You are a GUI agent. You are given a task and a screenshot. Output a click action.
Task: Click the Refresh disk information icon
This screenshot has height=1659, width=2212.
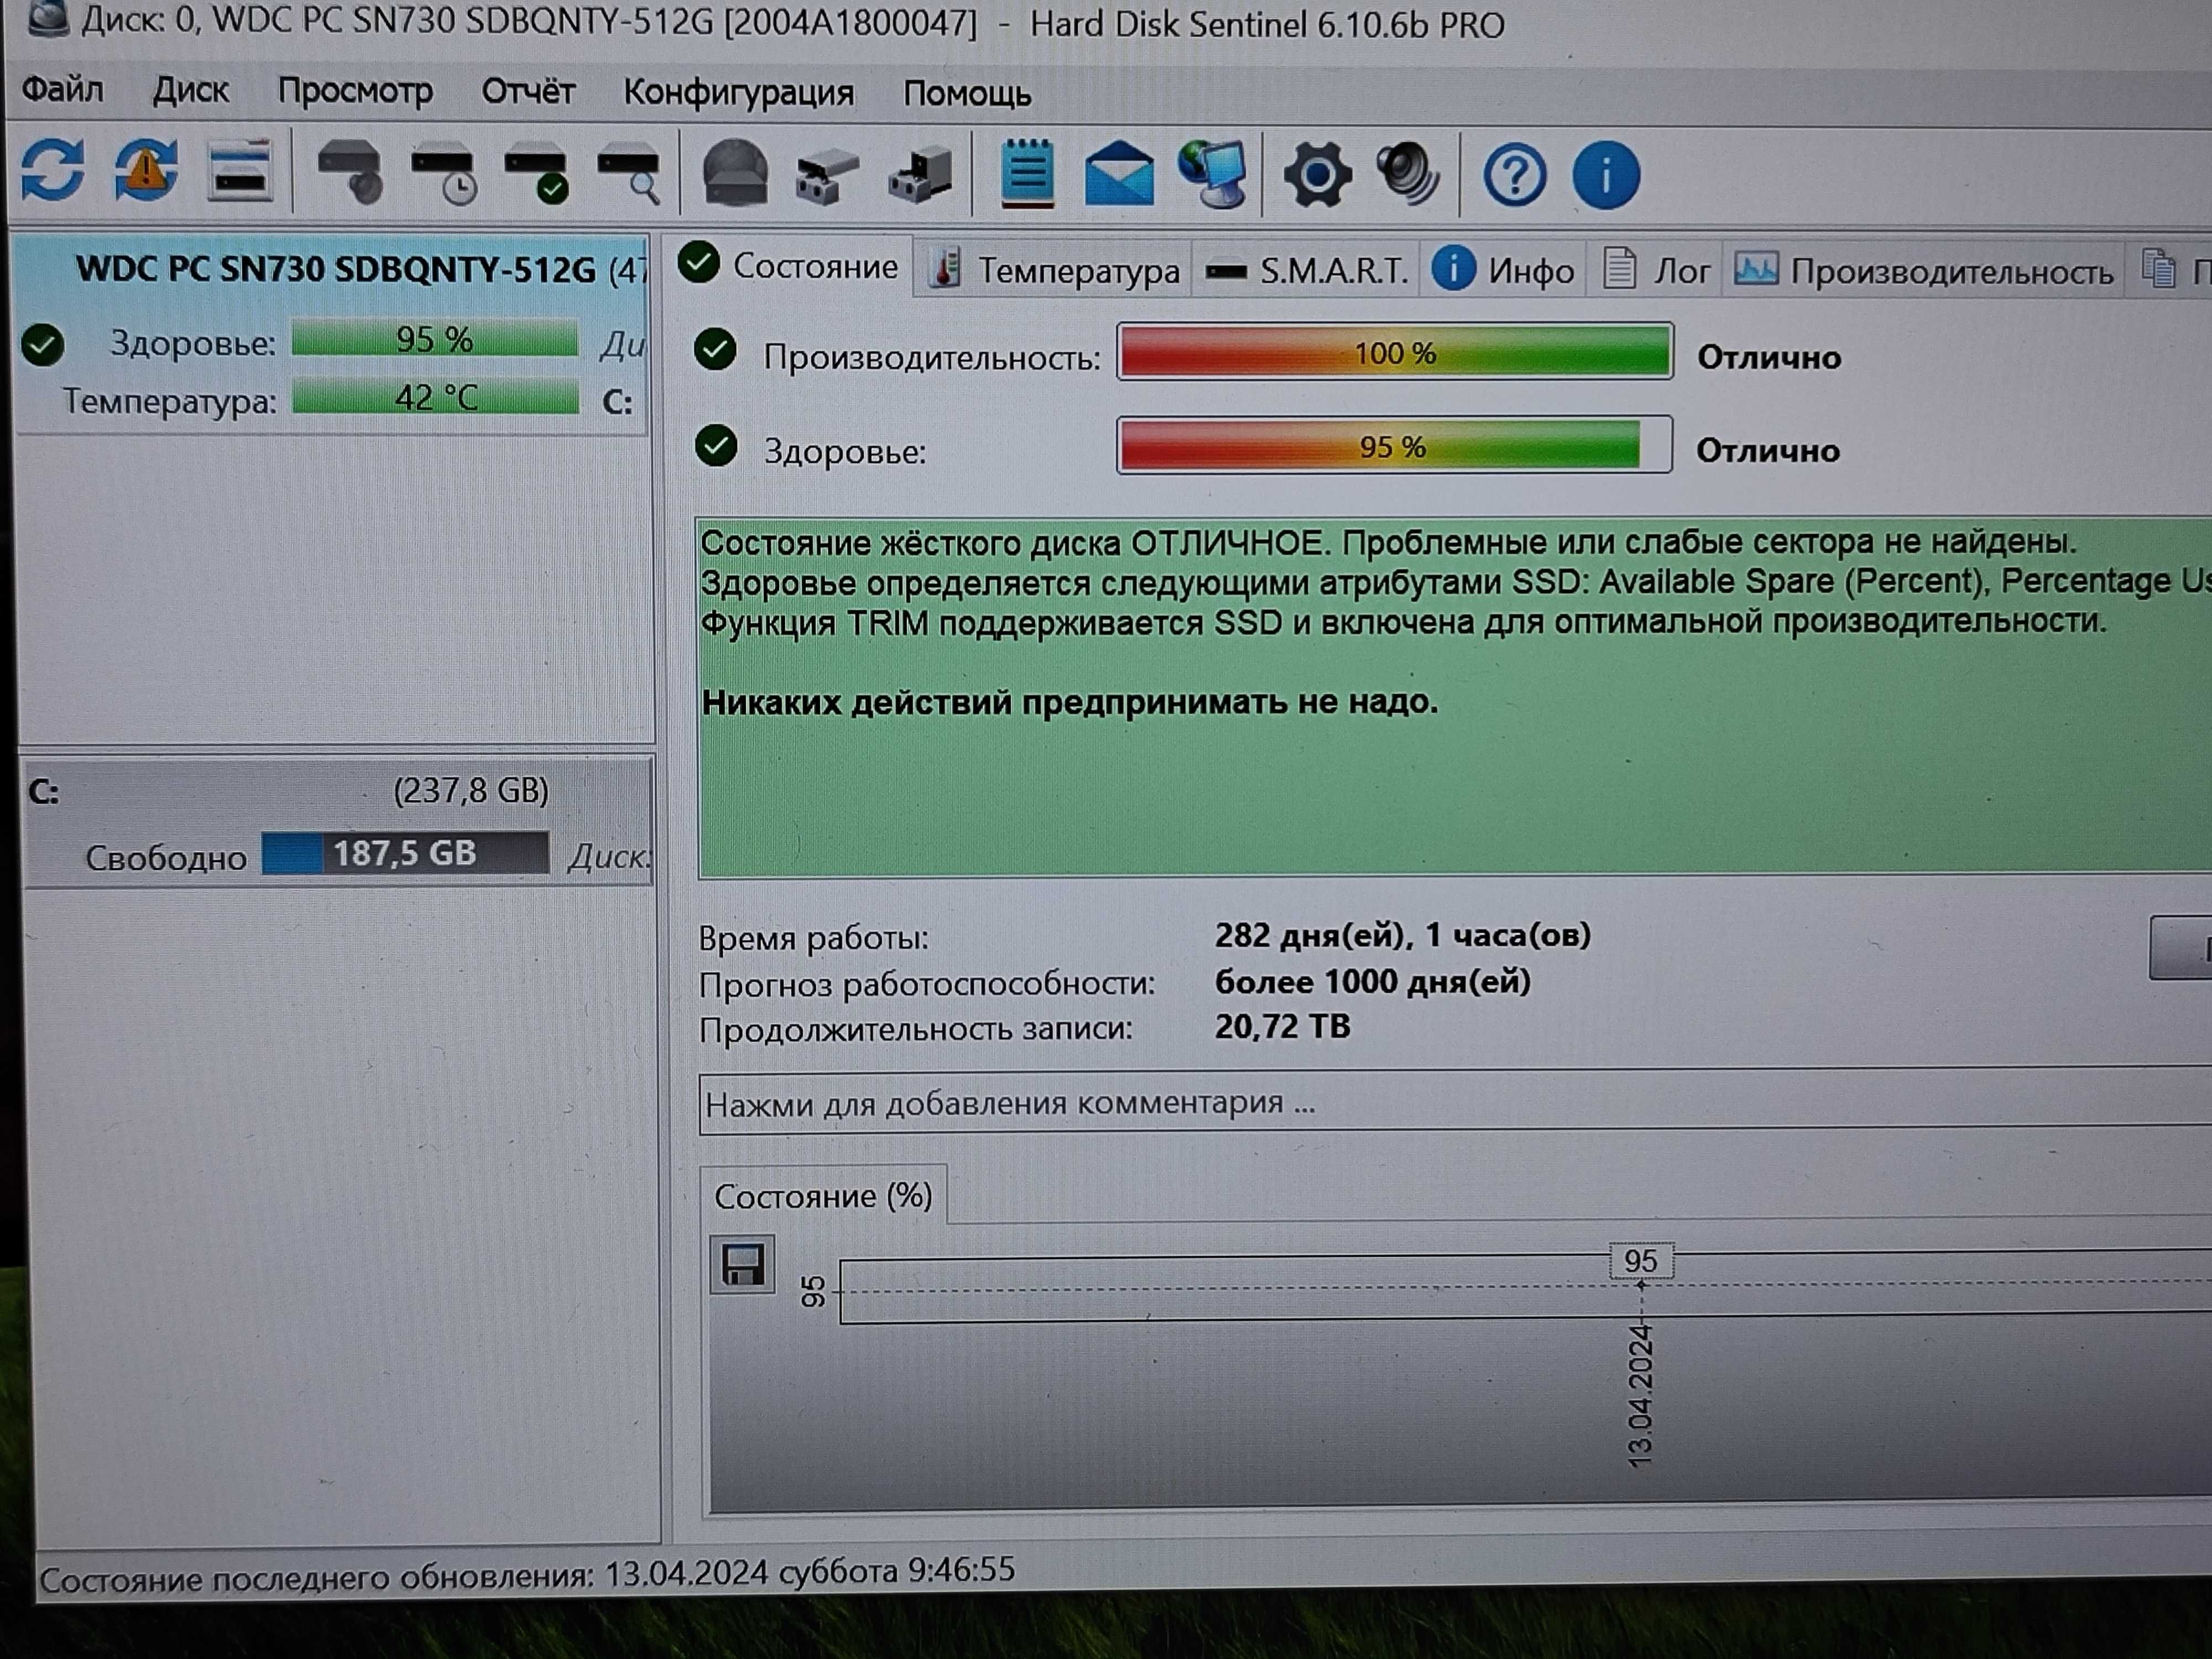[x=53, y=170]
